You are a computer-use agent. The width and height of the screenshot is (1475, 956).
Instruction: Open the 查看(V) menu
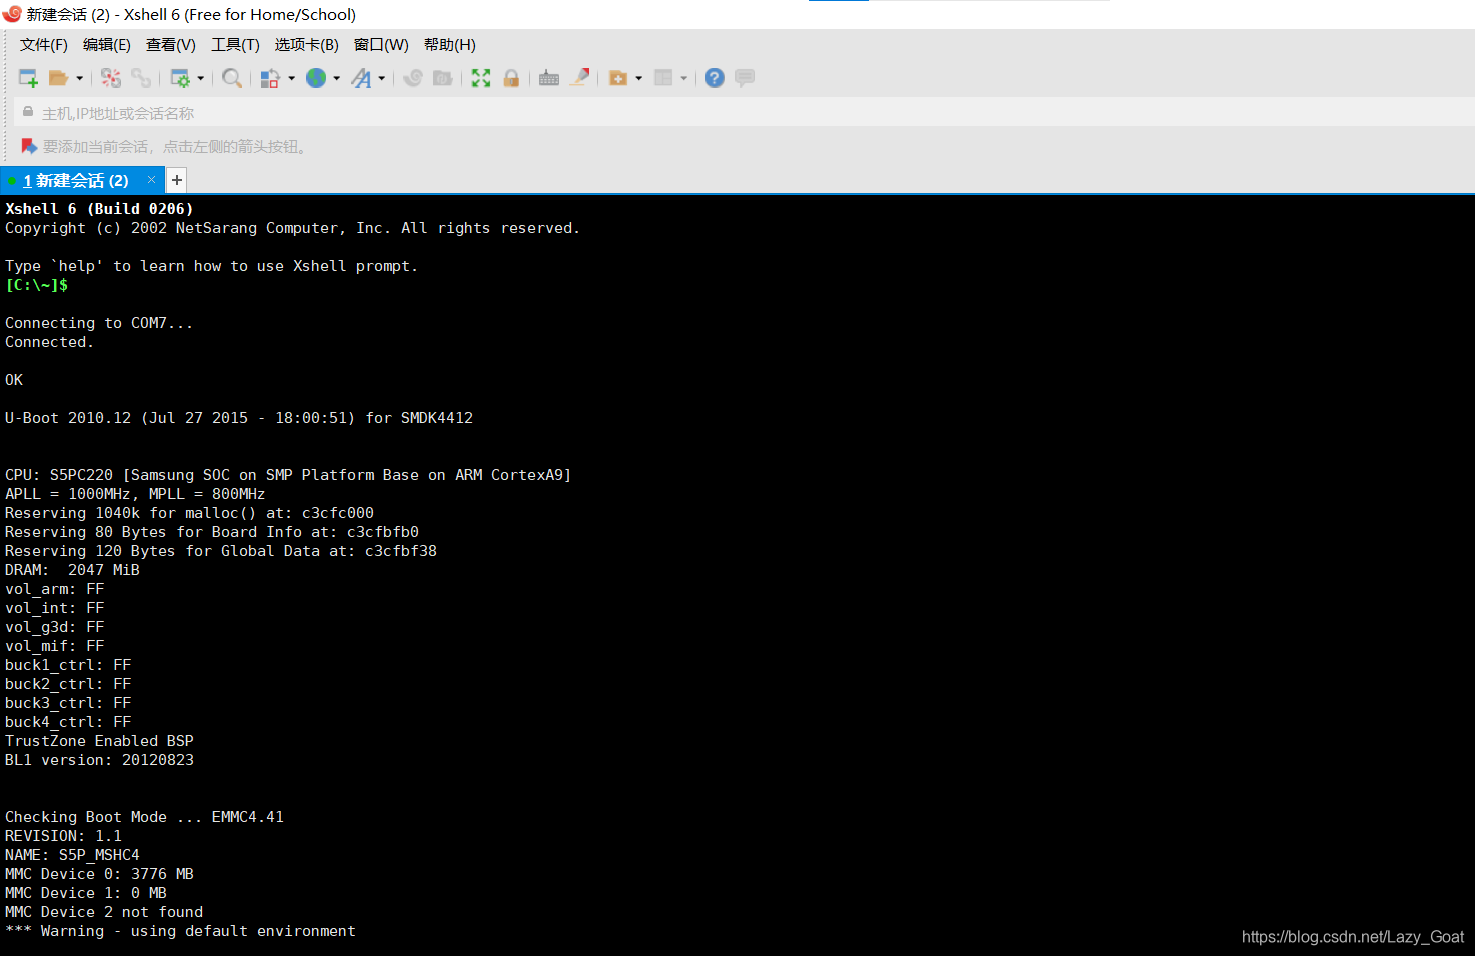coord(171,45)
